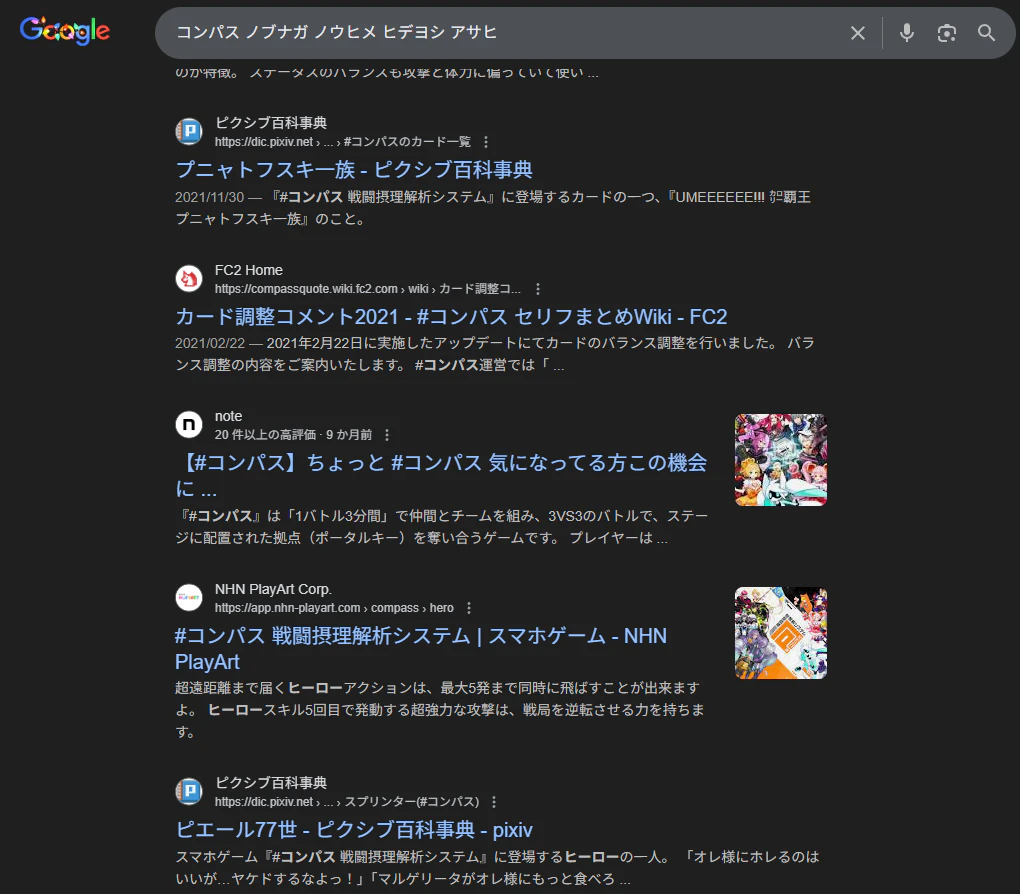This screenshot has height=894, width=1020.
Task: Click the note site favicon
Action: click(x=189, y=425)
